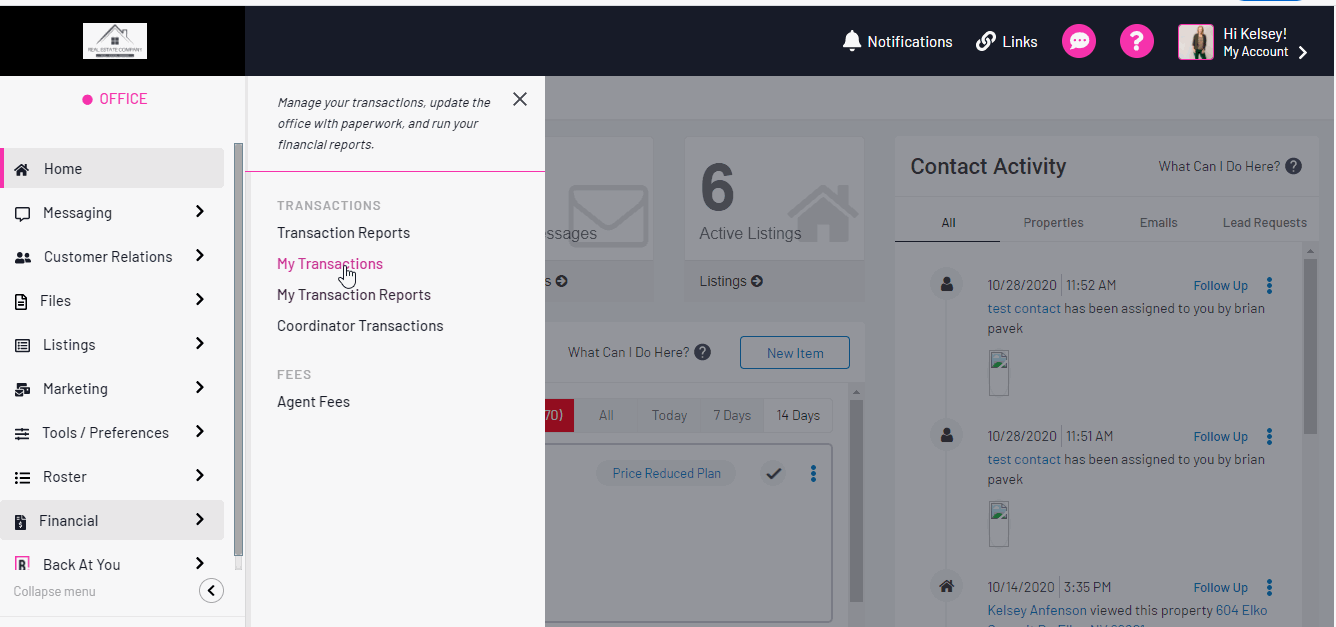The height and width of the screenshot is (627, 1336).
Task: Select the Today filter tab
Action: click(x=669, y=415)
